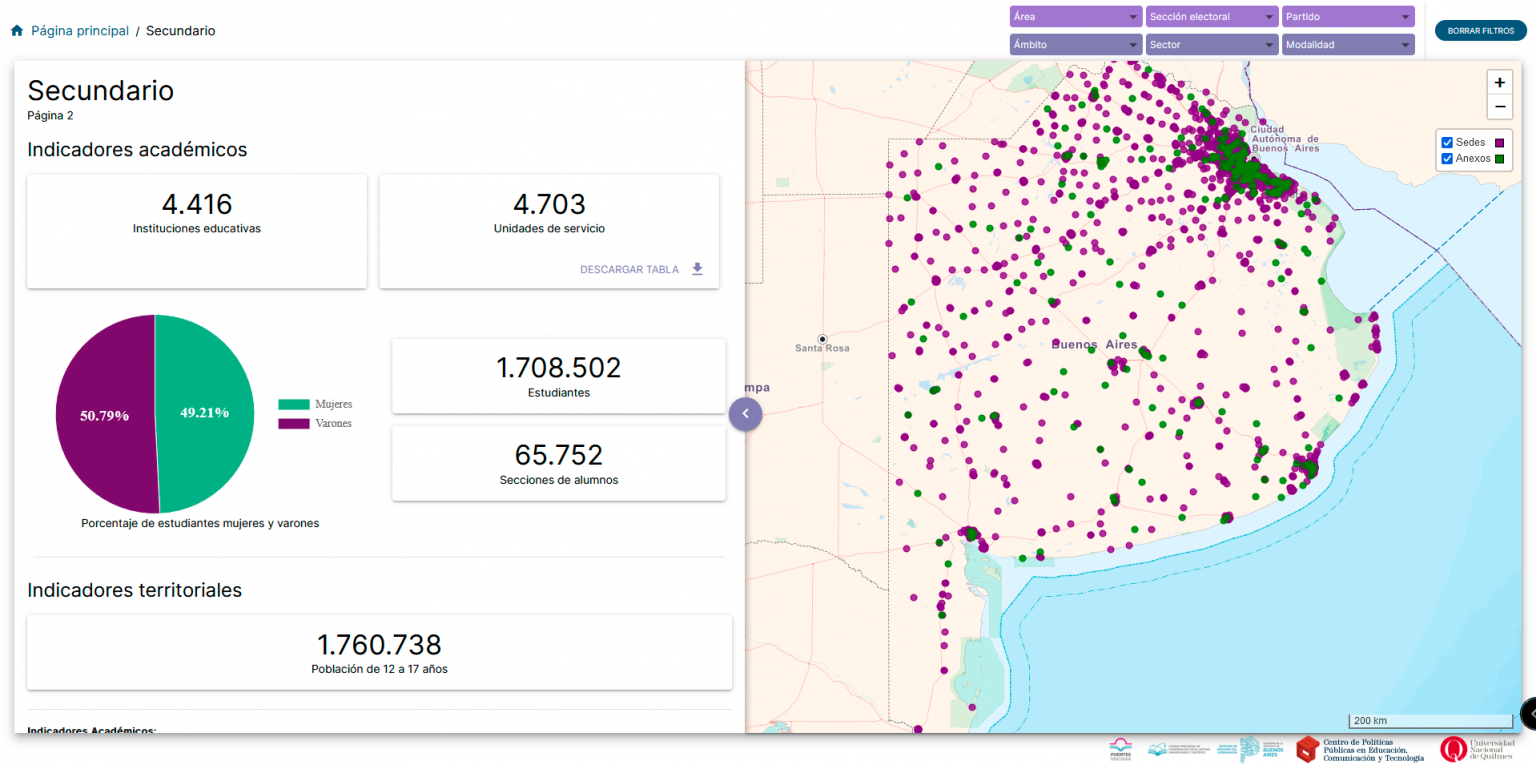The width and height of the screenshot is (1536, 765).
Task: Click the home icon in breadcrumb
Action: [x=17, y=31]
